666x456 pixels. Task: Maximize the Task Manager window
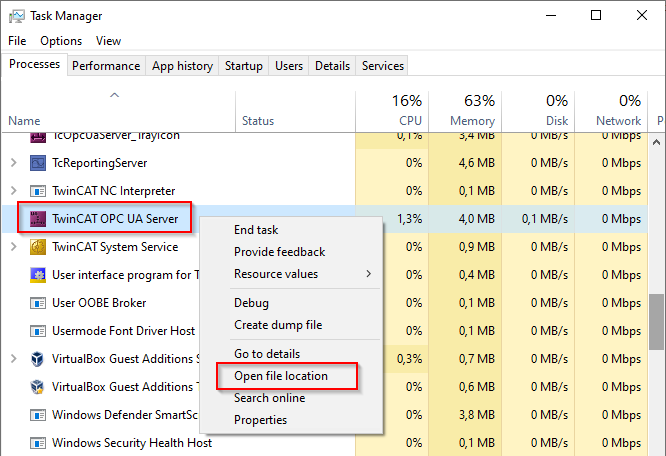pyautogui.click(x=596, y=15)
